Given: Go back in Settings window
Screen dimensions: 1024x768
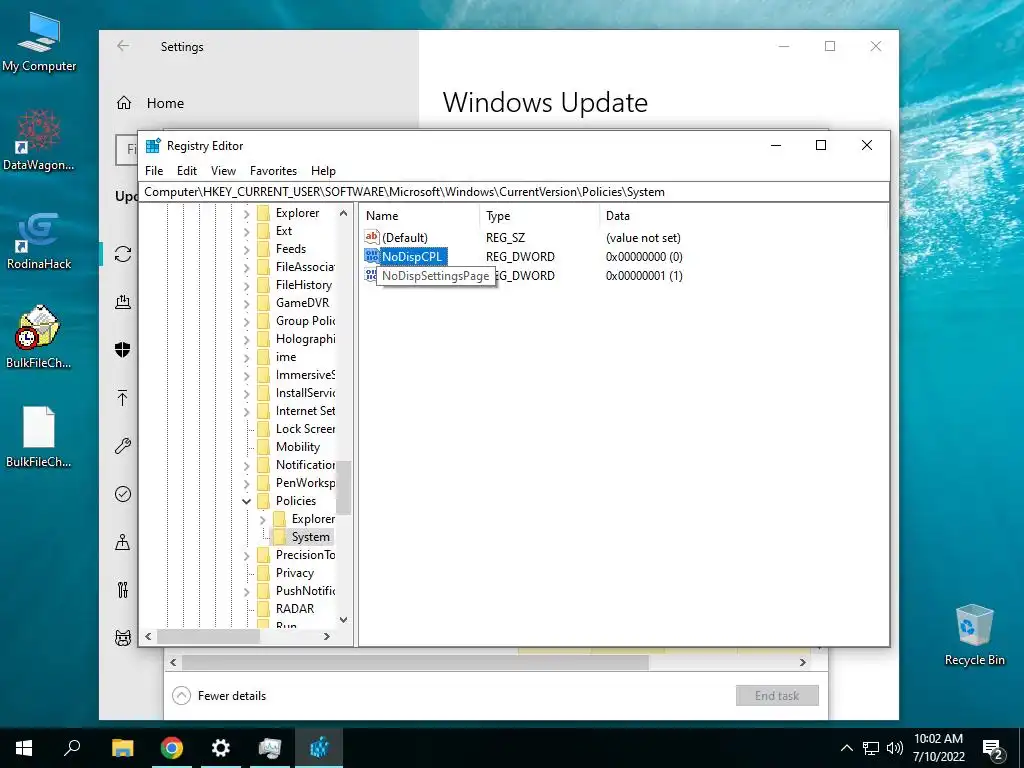Looking at the screenshot, I should 123,46.
